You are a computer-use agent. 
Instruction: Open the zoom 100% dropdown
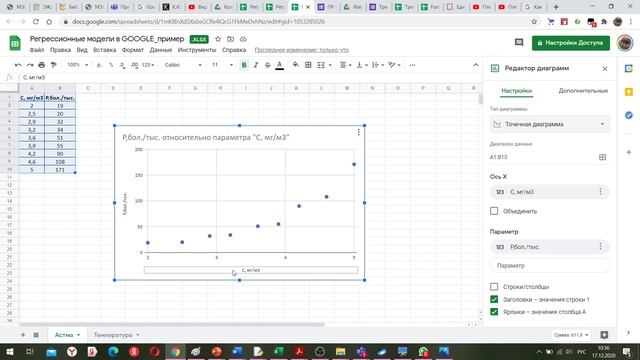point(78,65)
